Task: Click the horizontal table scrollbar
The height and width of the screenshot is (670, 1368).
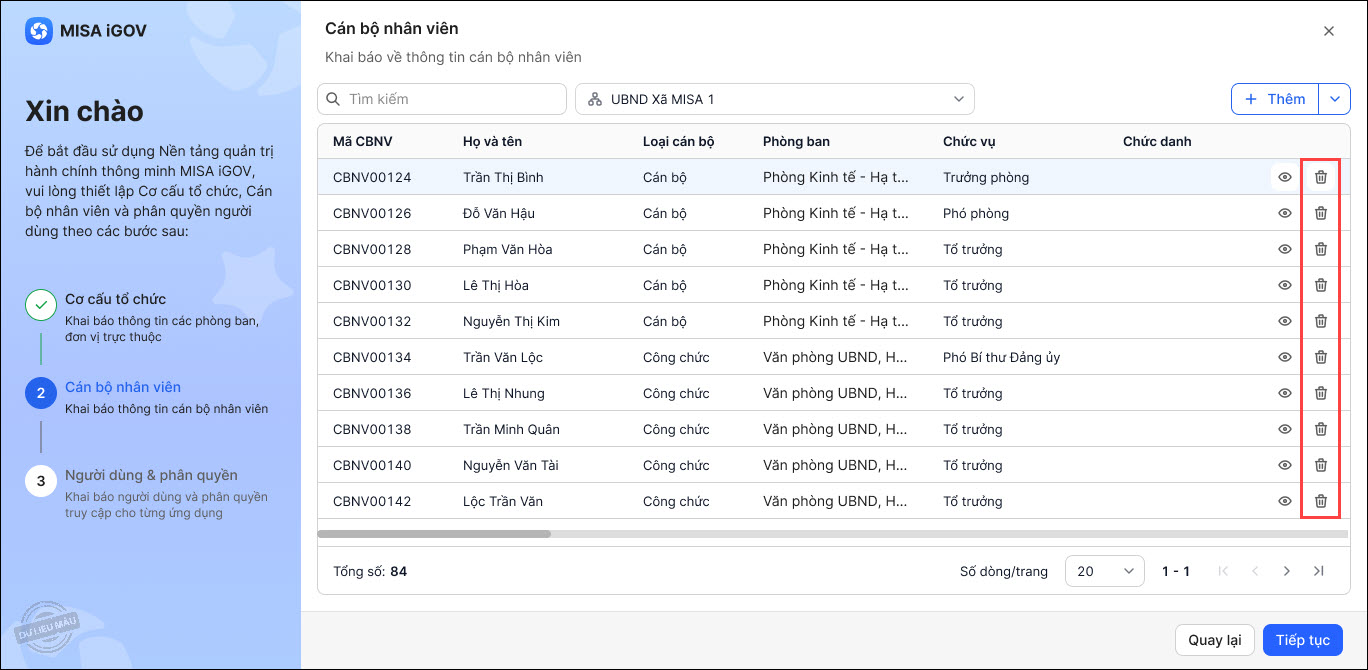Action: pos(434,534)
